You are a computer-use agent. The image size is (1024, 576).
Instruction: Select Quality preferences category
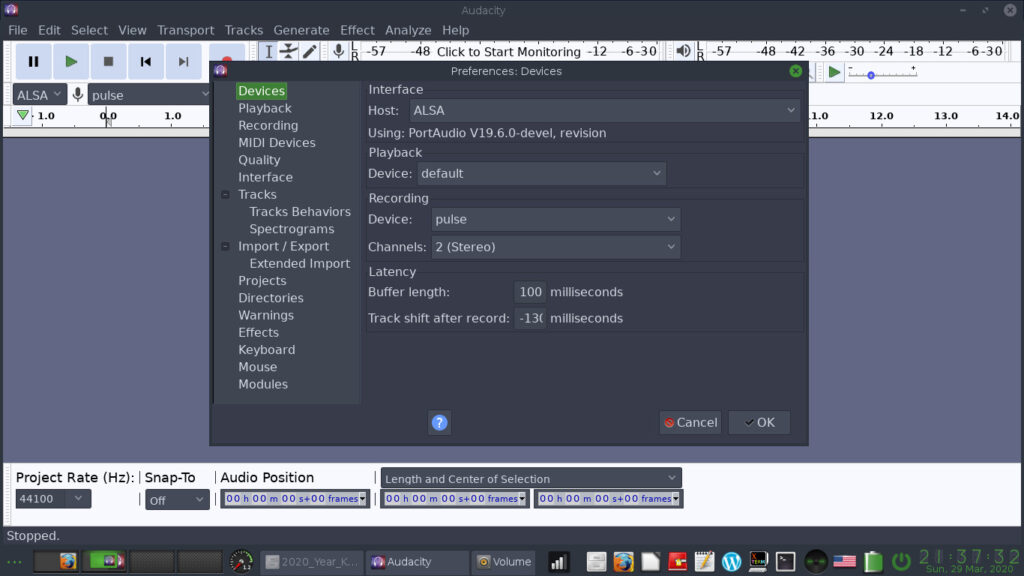click(259, 160)
